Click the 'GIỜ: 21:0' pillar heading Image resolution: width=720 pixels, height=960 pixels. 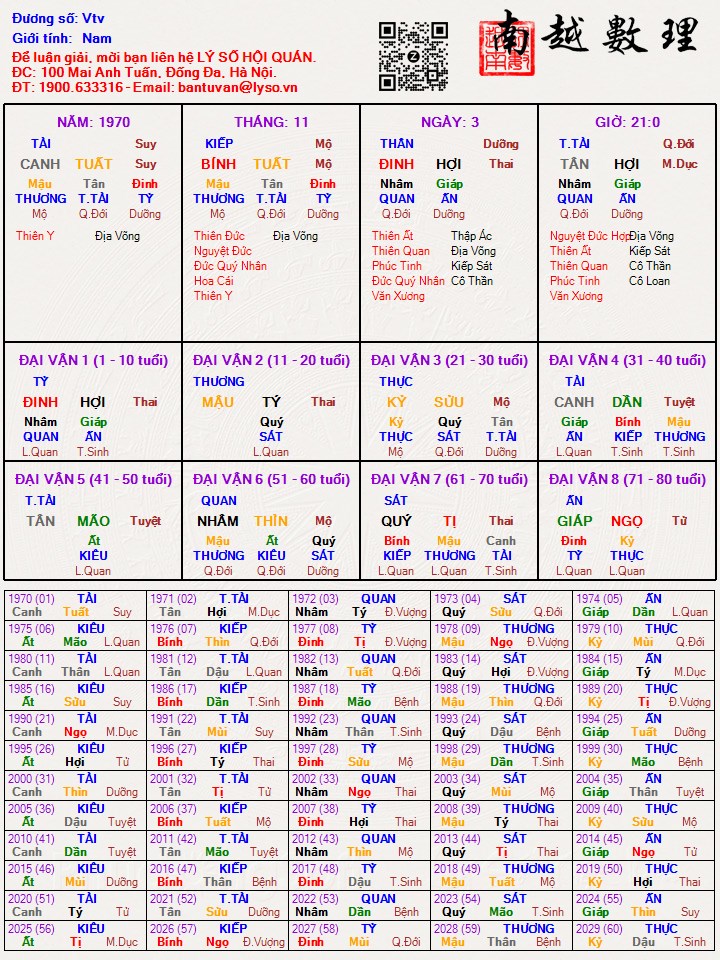(628, 122)
